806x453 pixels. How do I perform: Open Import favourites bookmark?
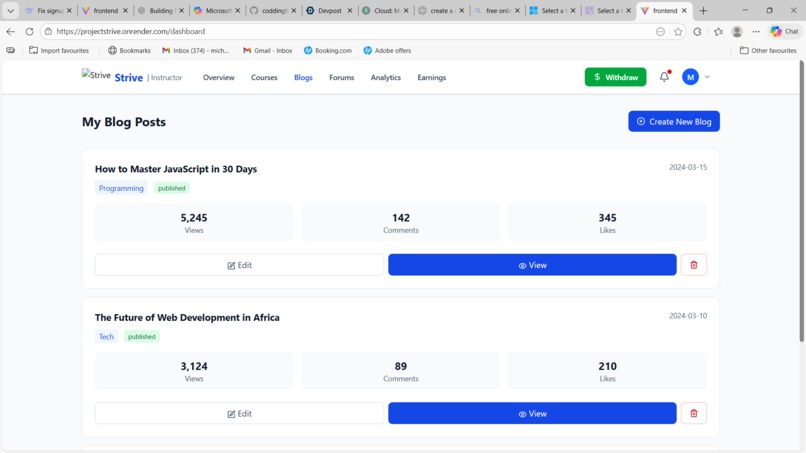59,50
